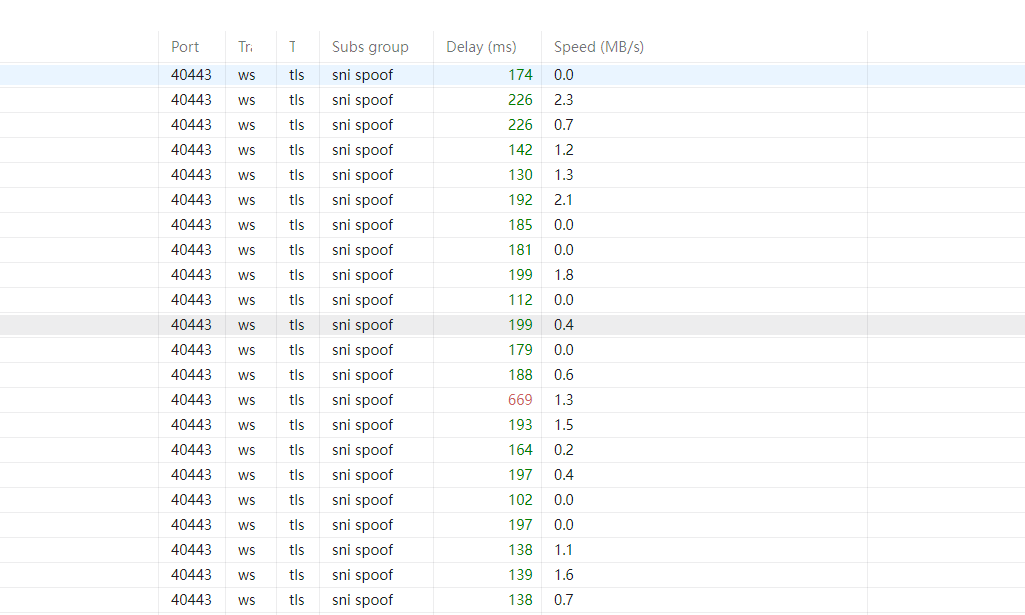
Task: Select the speed value 0.2
Action: 563,450
